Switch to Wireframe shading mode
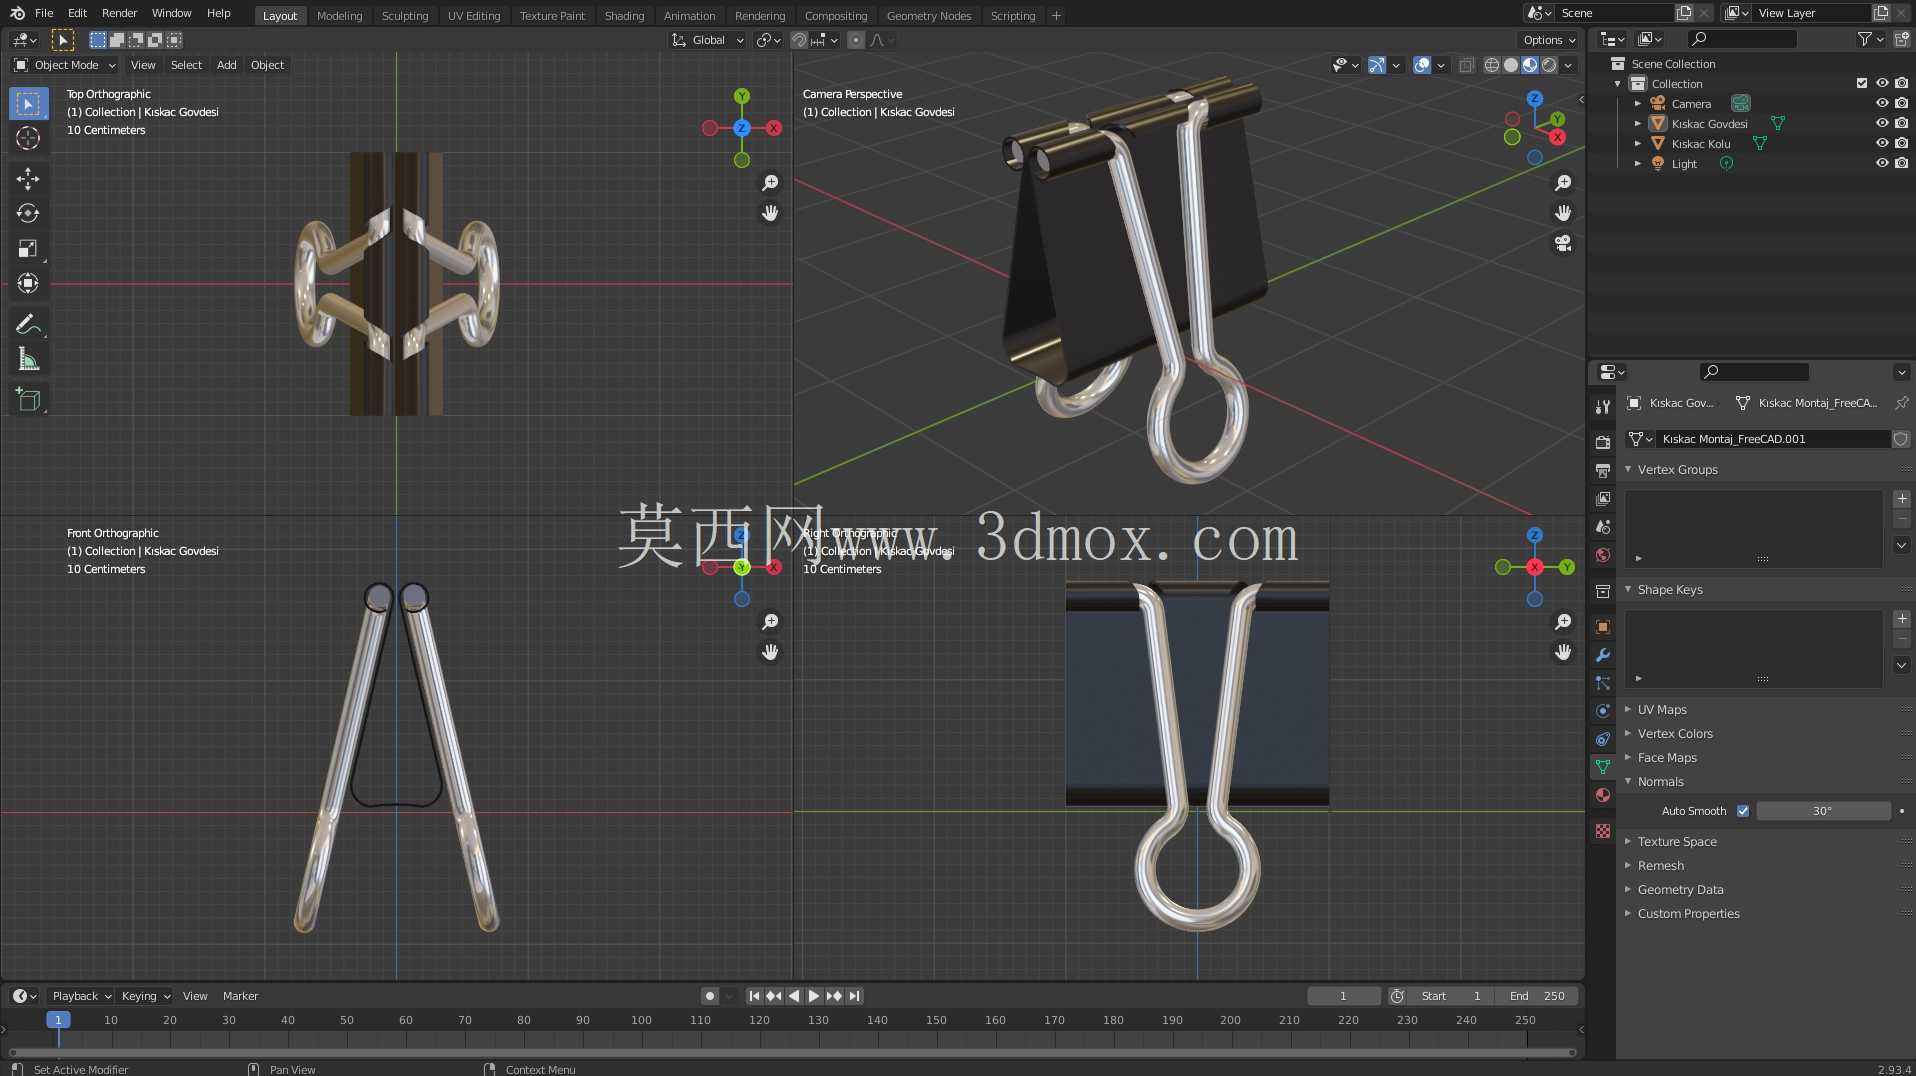Screen dimensions: 1916x1076 (x=1492, y=65)
